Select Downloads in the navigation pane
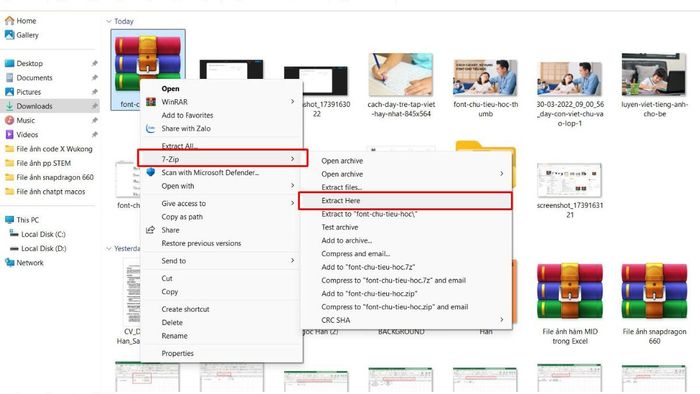700x394 pixels. tap(34, 106)
